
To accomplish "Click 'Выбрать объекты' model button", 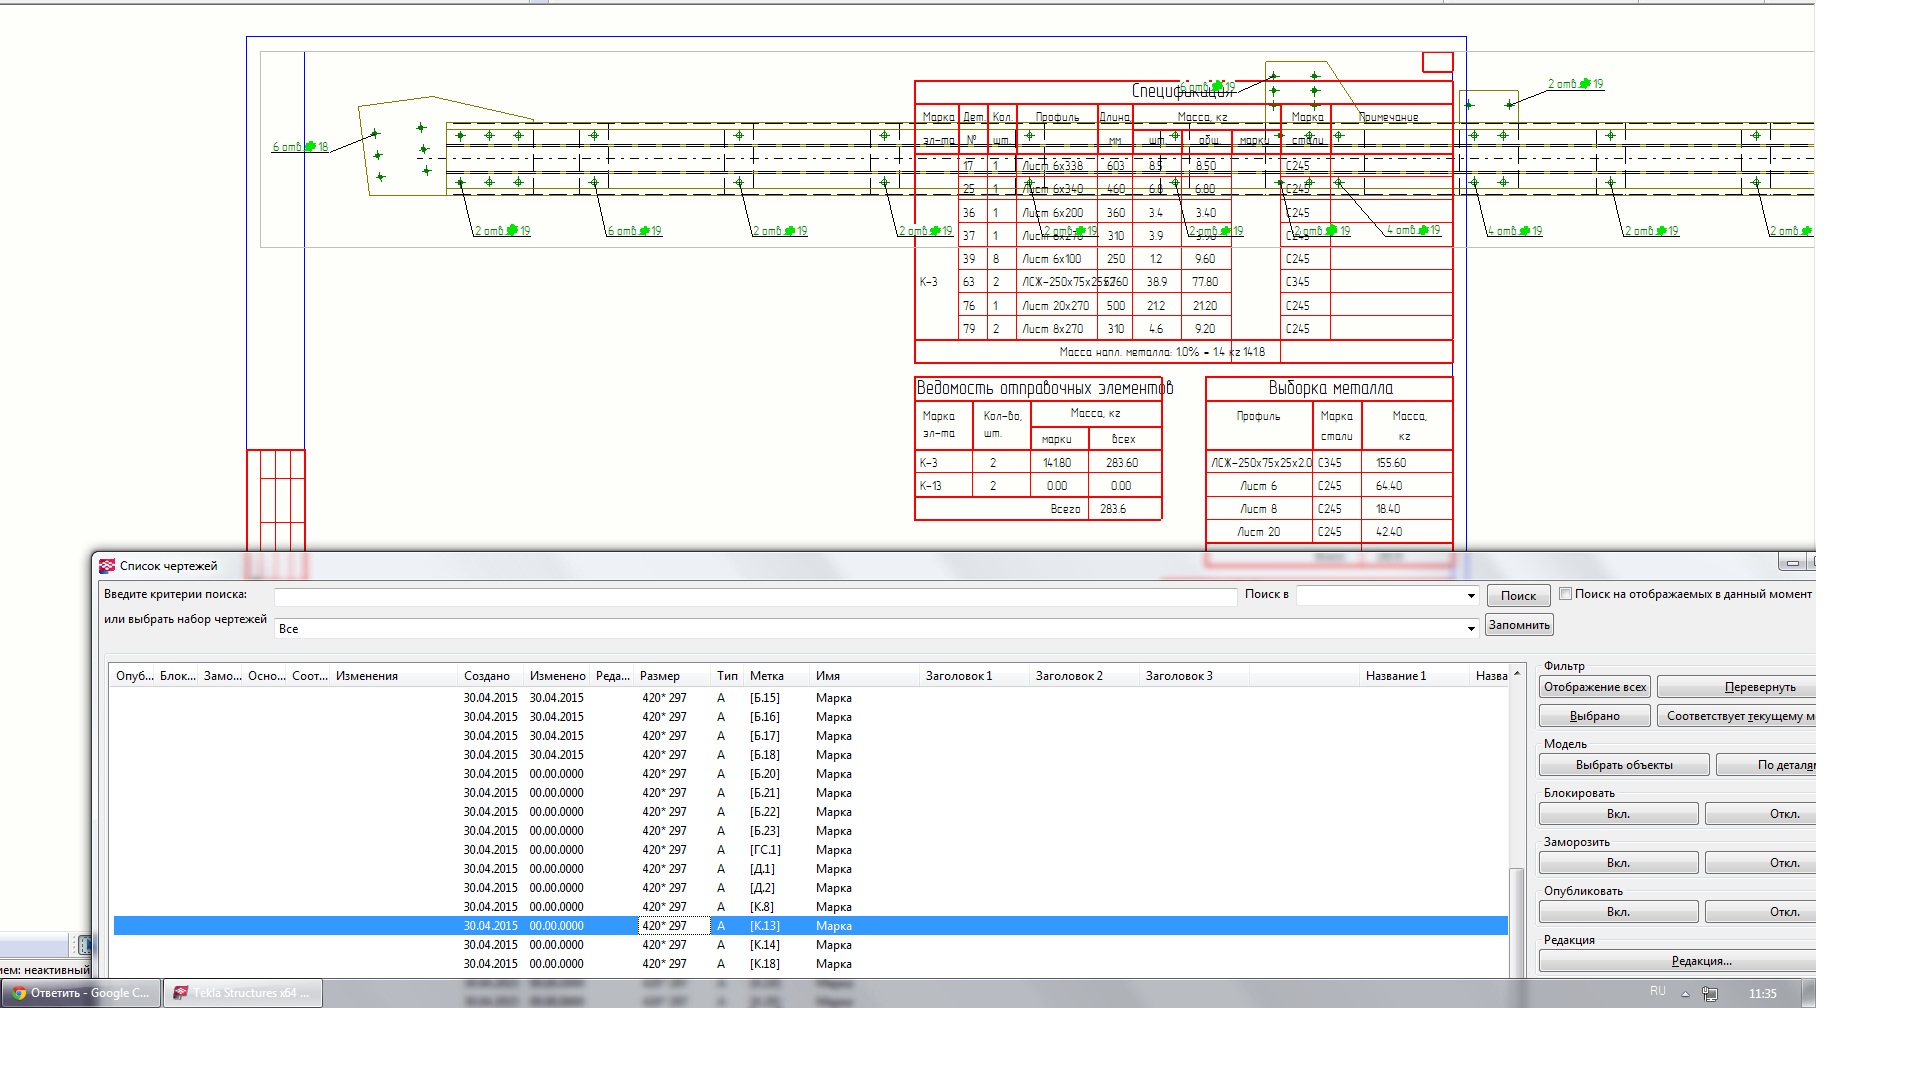I will coord(1623,765).
